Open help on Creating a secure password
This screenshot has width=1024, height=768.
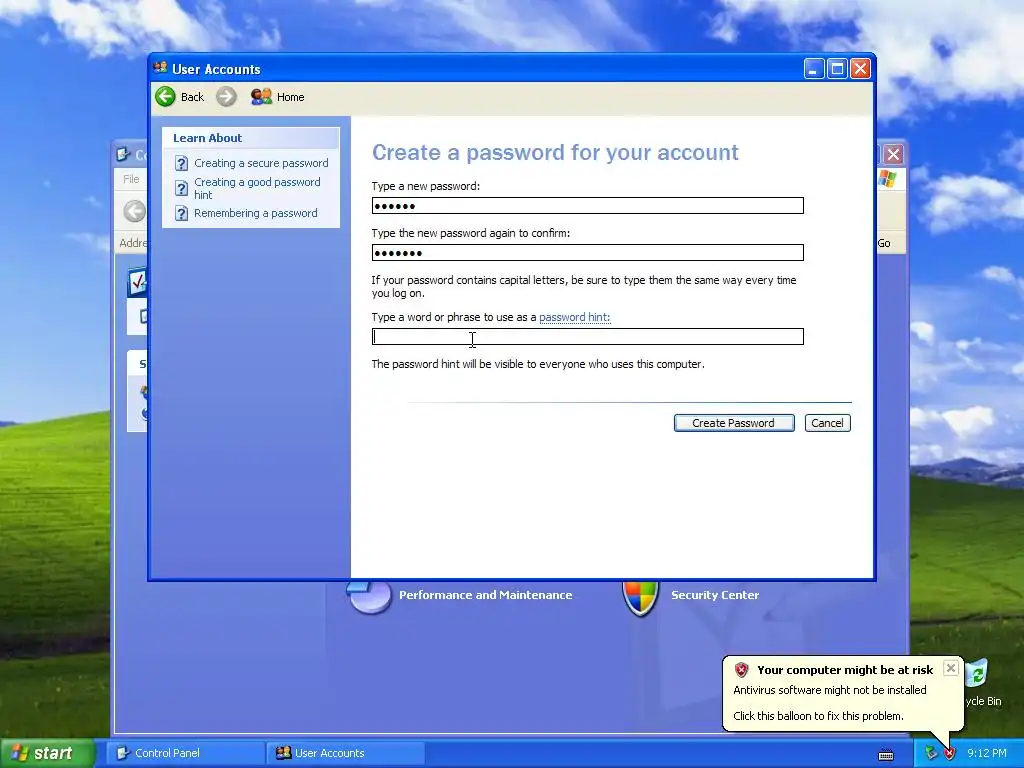(261, 163)
